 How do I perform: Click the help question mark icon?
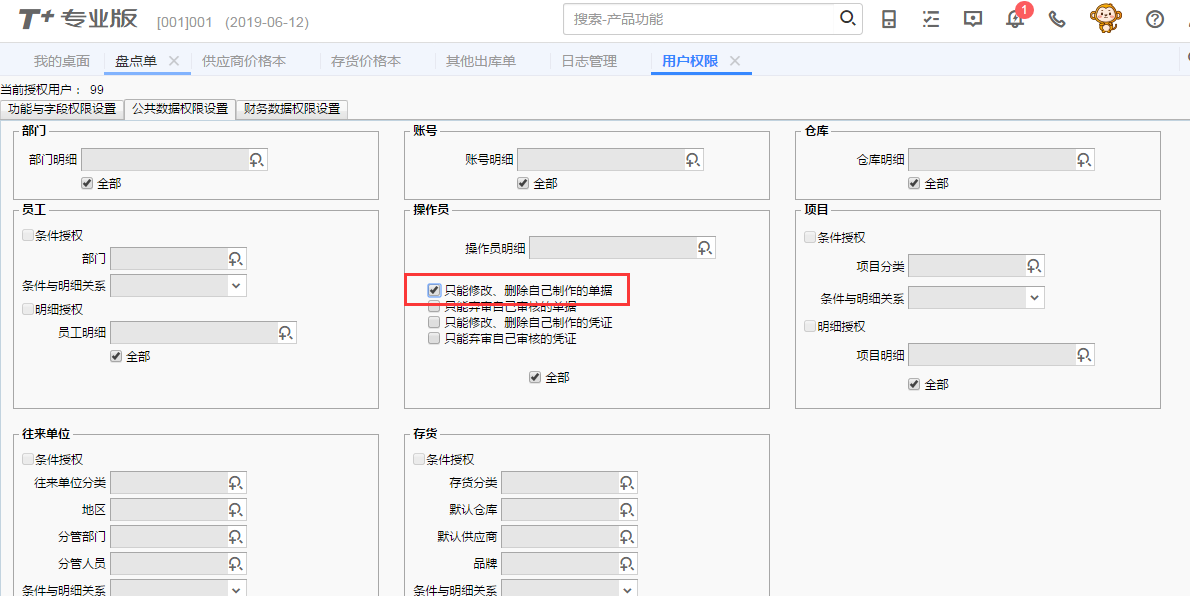pyautogui.click(x=1155, y=19)
